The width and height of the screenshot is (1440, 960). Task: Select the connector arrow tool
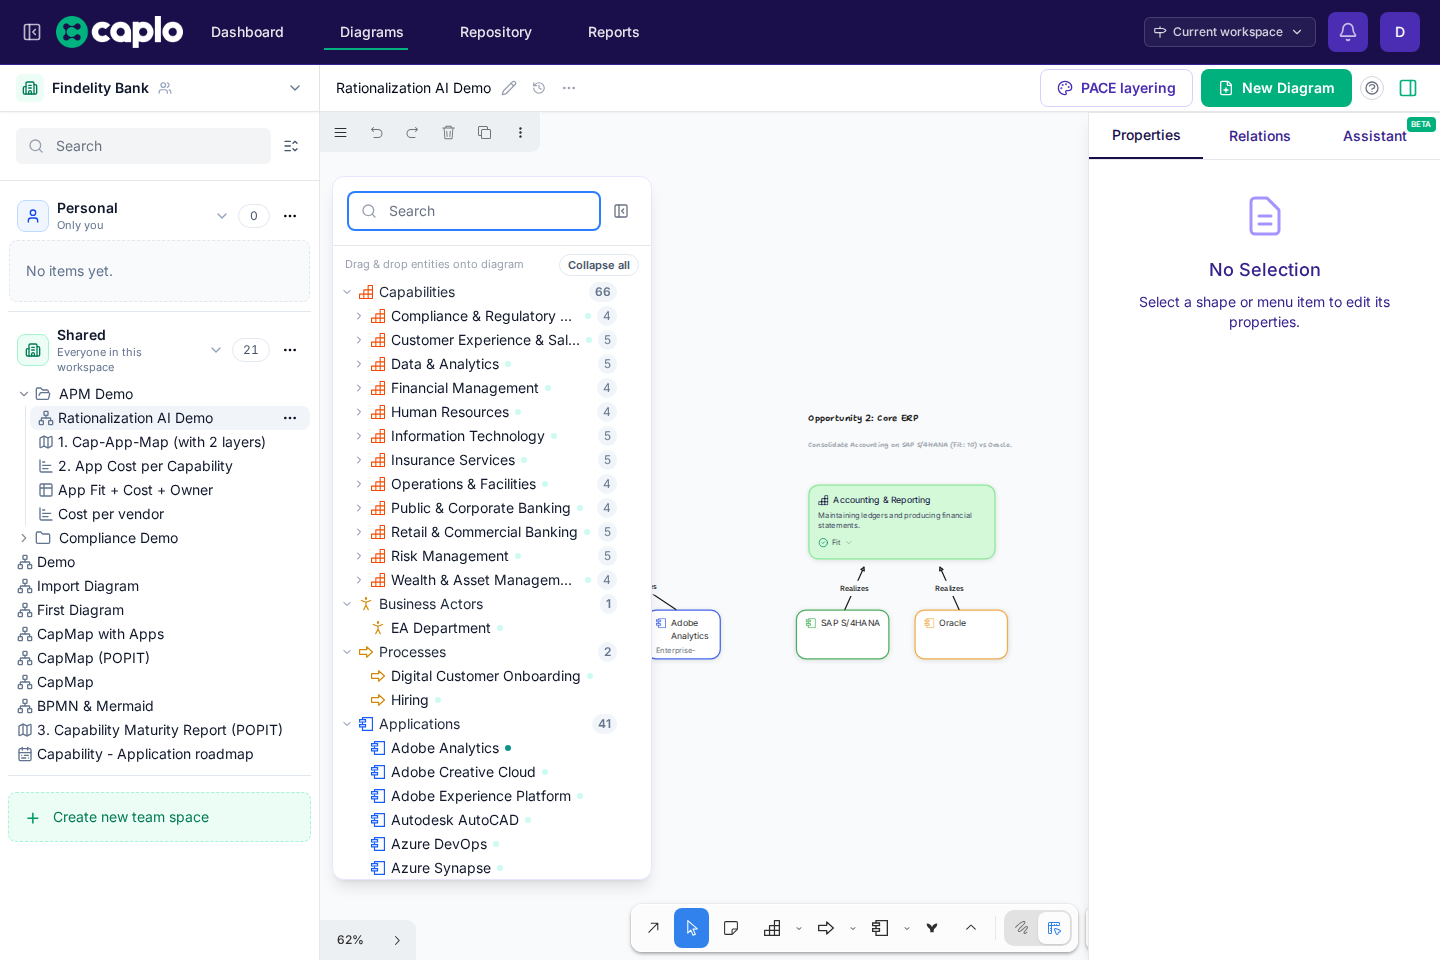(653, 928)
